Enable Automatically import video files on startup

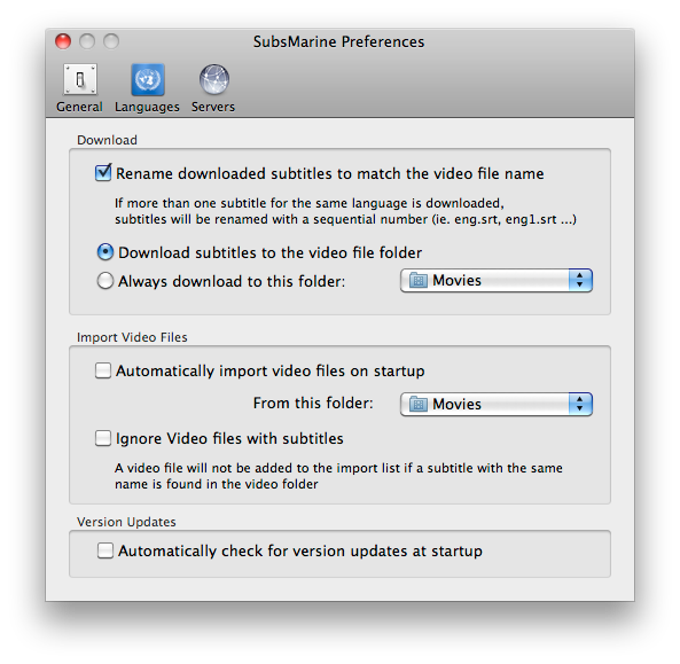point(103,371)
